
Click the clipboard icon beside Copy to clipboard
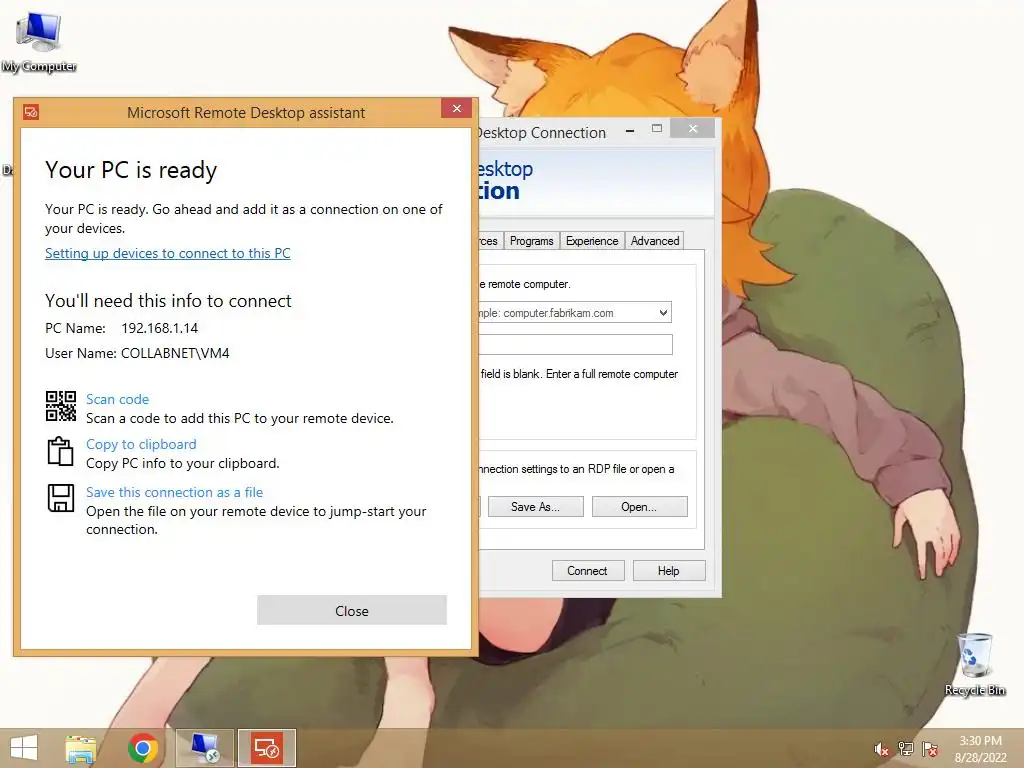click(x=60, y=451)
